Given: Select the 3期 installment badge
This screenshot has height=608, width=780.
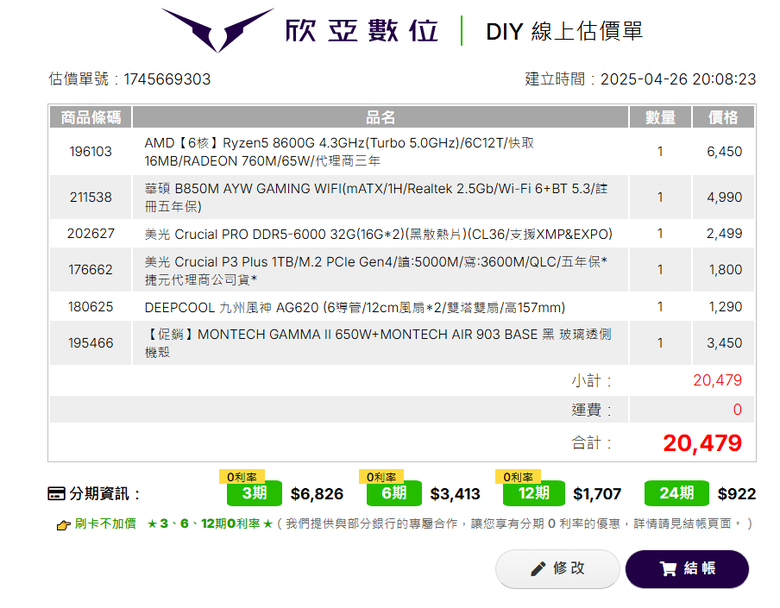Looking at the screenshot, I should click(254, 493).
